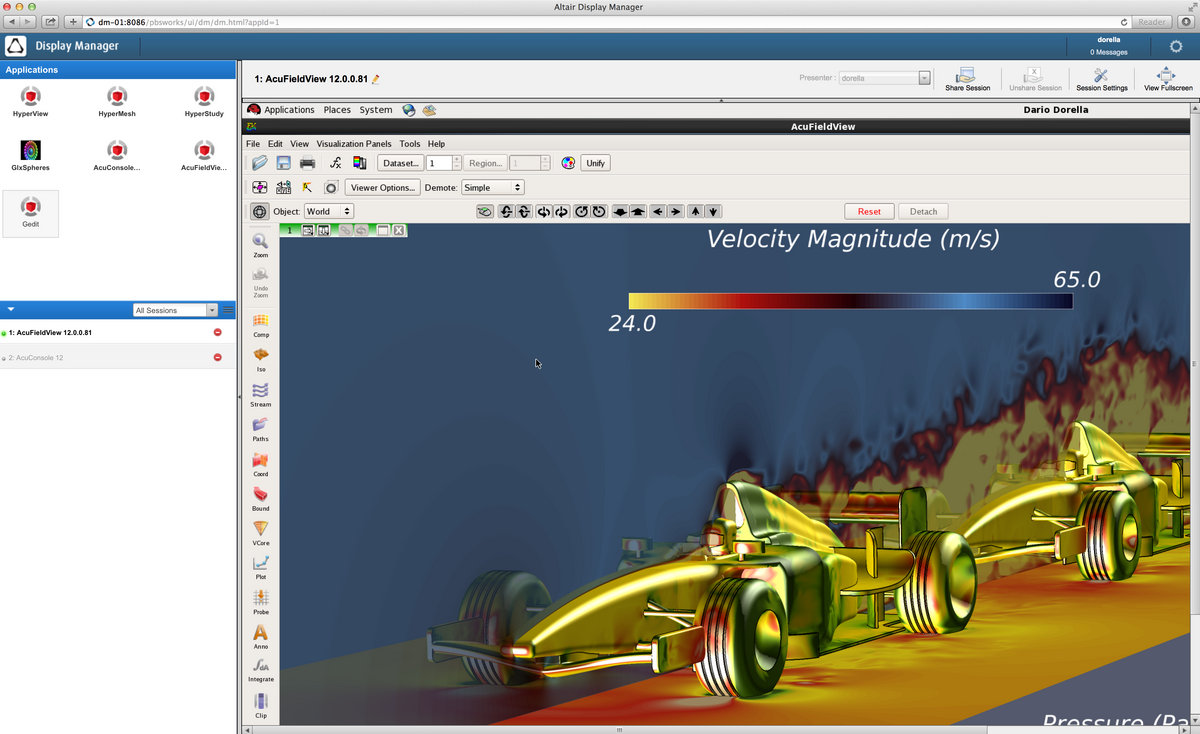
Task: Open the All Sessions filter dropdown
Action: pos(175,310)
